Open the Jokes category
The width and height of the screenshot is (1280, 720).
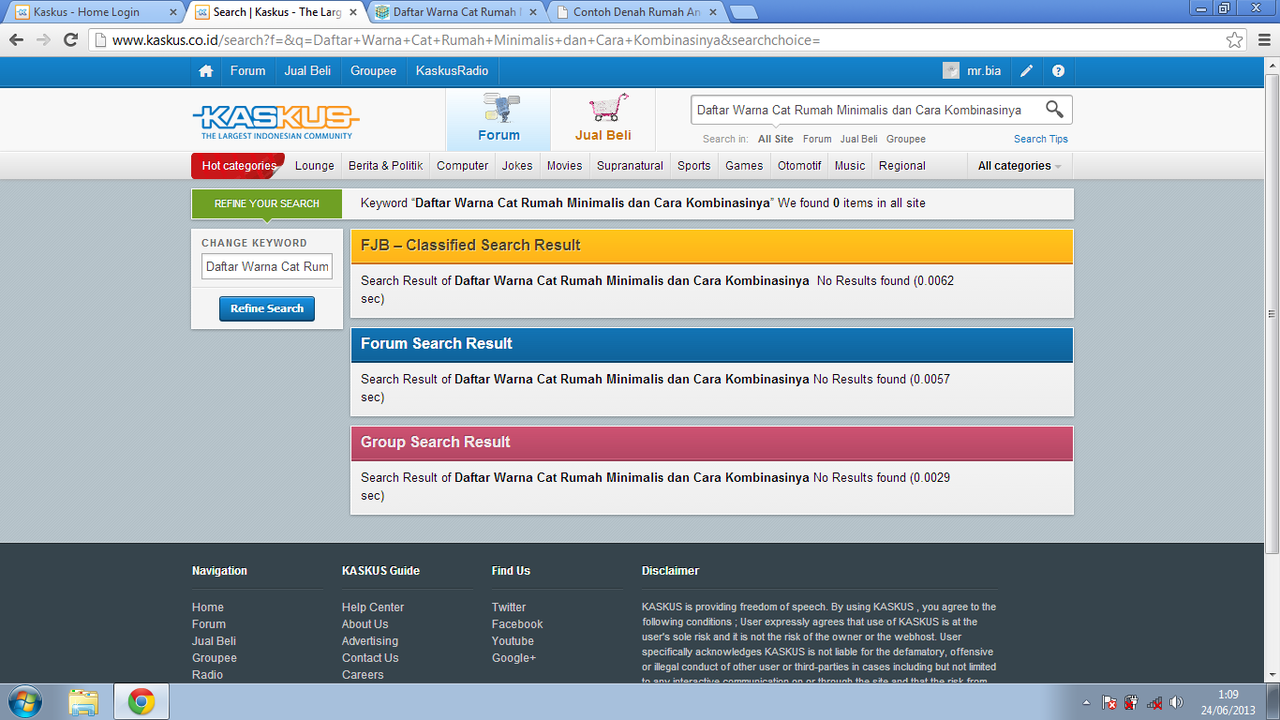517,166
